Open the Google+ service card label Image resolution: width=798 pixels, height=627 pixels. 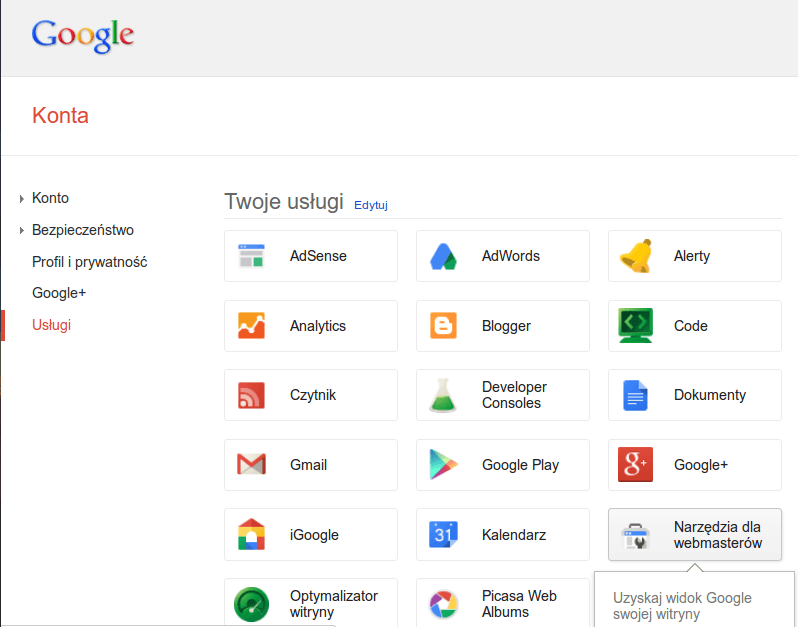[x=701, y=465]
